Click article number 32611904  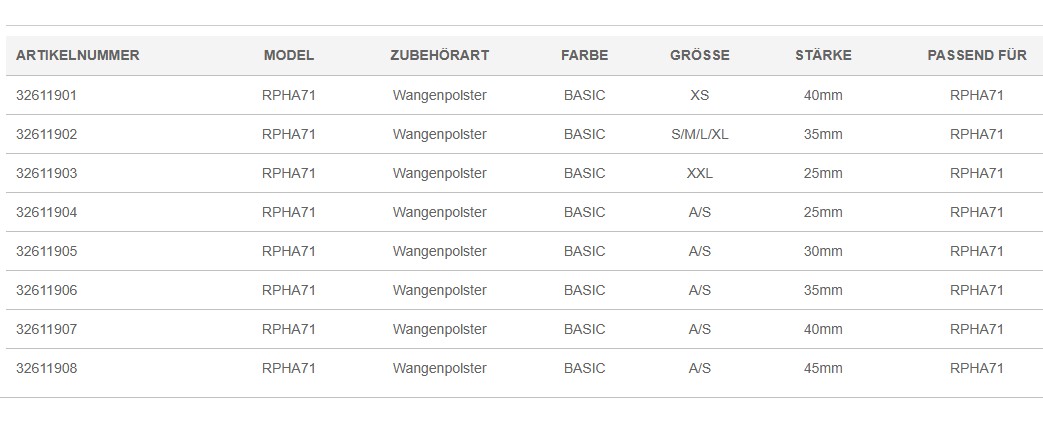click(47, 212)
